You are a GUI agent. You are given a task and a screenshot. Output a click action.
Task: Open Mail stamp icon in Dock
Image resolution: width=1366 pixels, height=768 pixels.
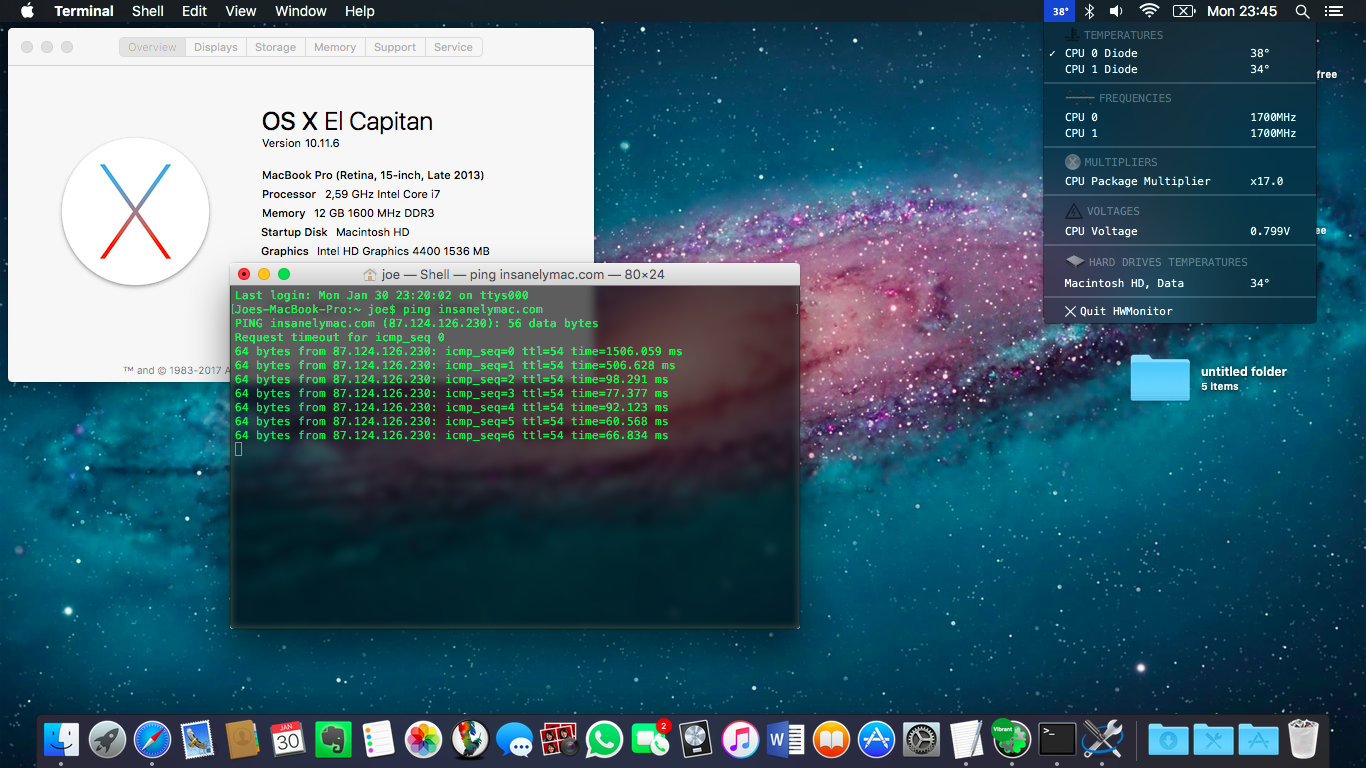(x=198, y=740)
